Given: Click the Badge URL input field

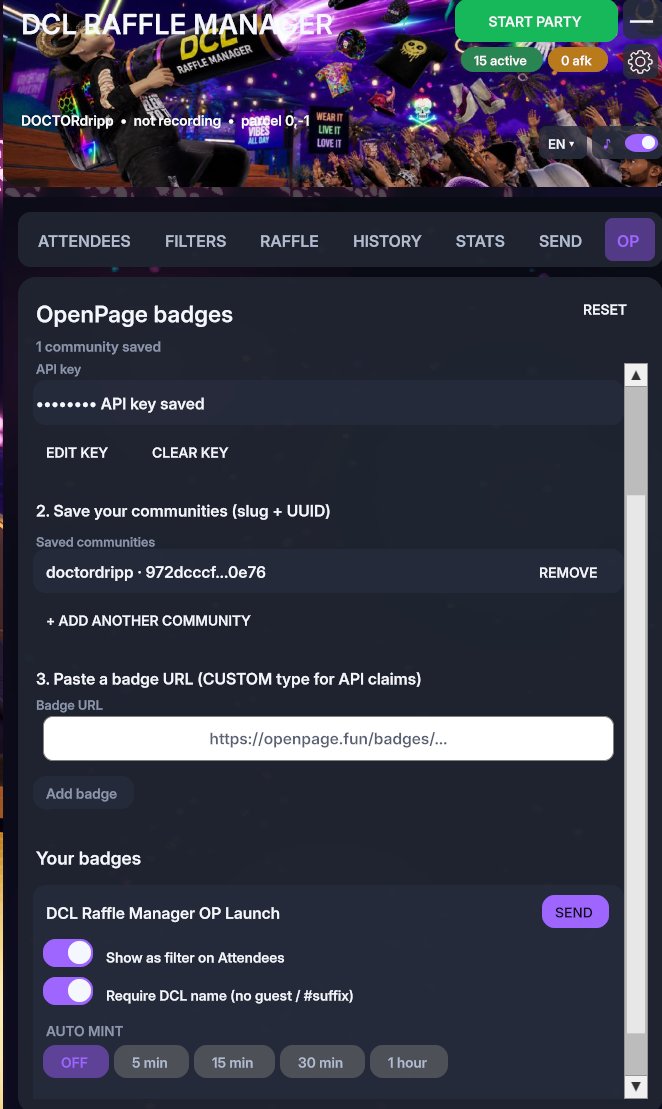Looking at the screenshot, I should pos(328,739).
